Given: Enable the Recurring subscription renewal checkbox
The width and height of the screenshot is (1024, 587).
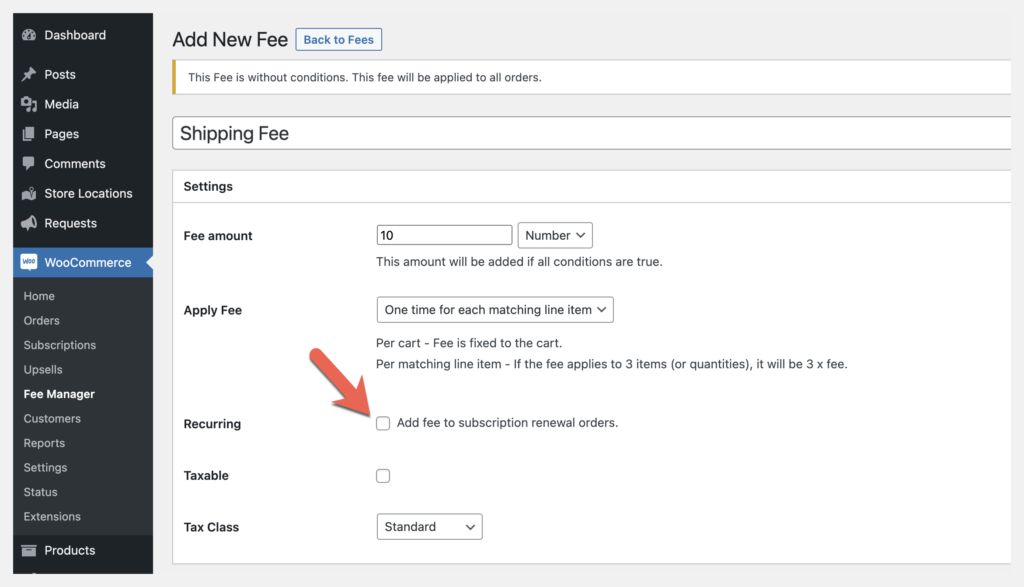Looking at the screenshot, I should tap(383, 423).
